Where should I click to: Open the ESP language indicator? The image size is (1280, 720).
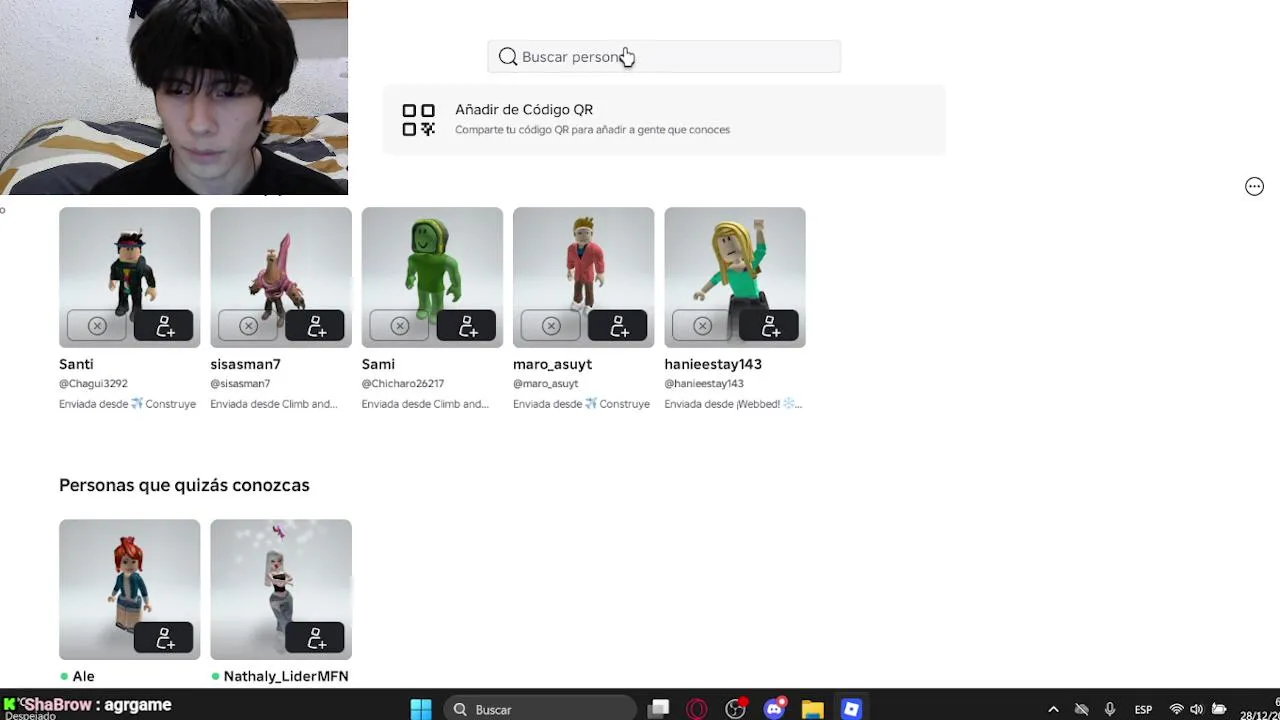click(1143, 709)
